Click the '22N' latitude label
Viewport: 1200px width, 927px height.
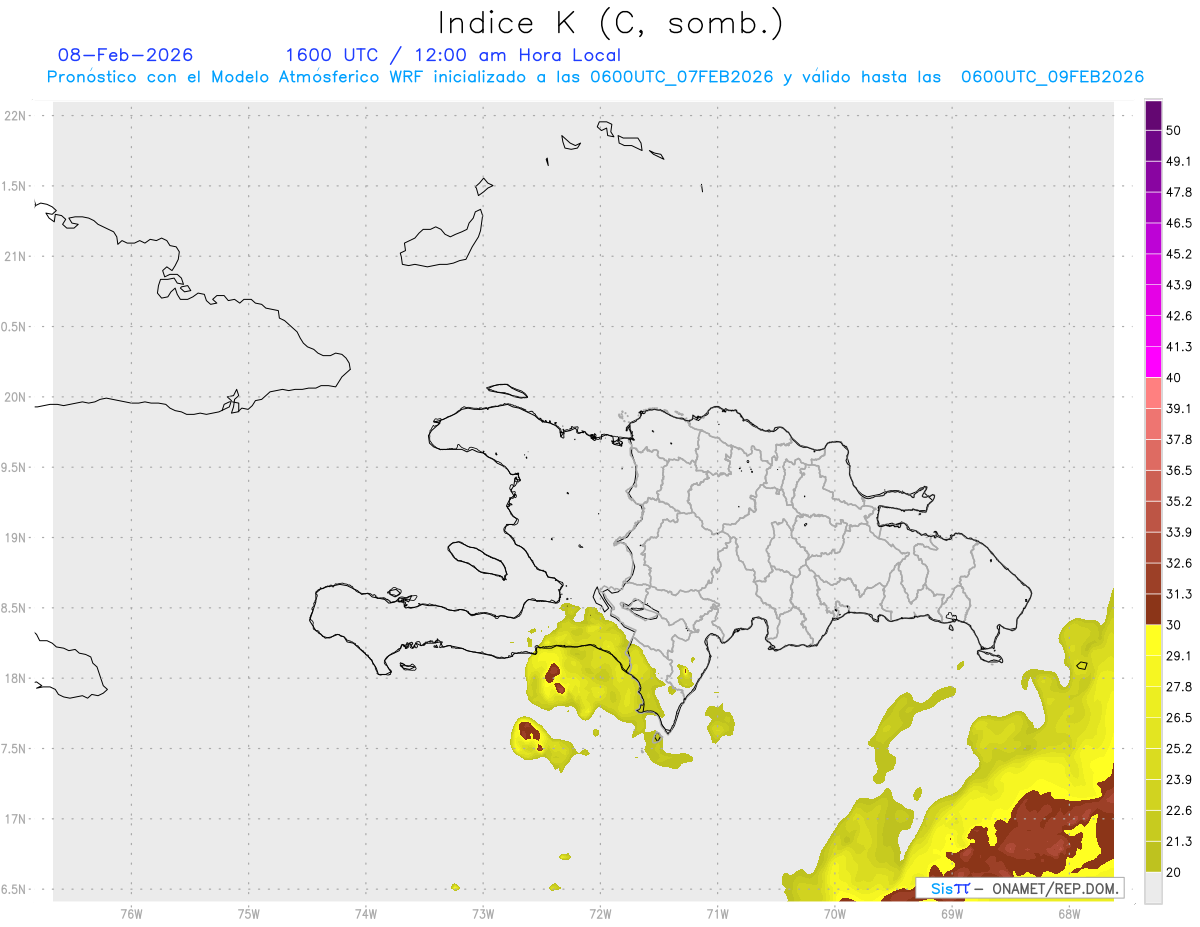(x=16, y=116)
